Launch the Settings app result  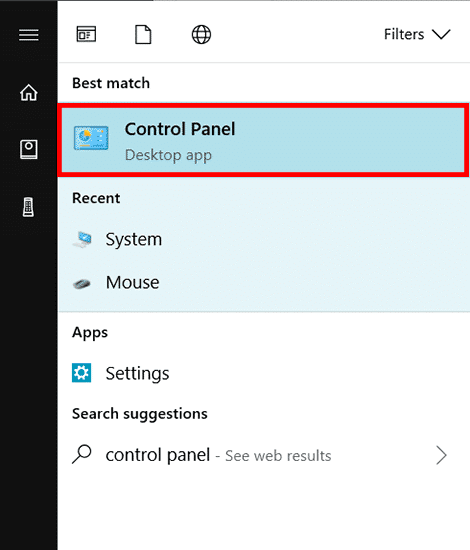[x=264, y=373]
